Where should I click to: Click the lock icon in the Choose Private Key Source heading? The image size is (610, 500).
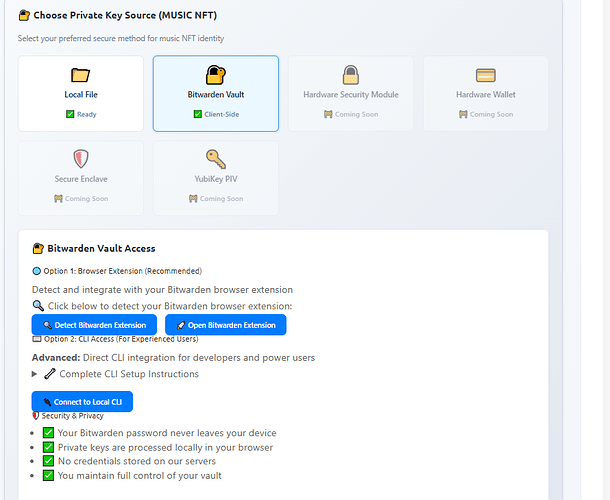pos(24,16)
